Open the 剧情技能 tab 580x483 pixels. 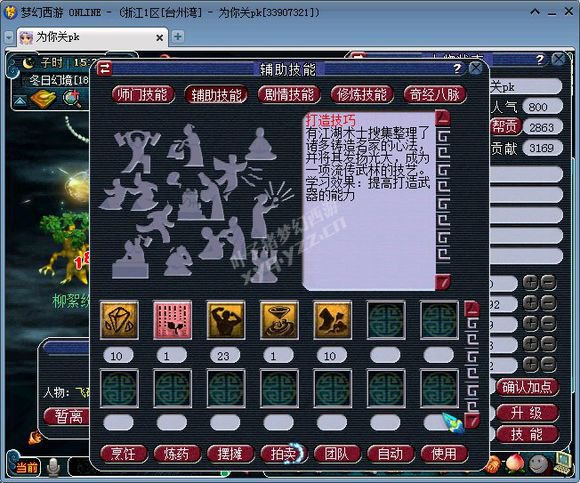[289, 95]
